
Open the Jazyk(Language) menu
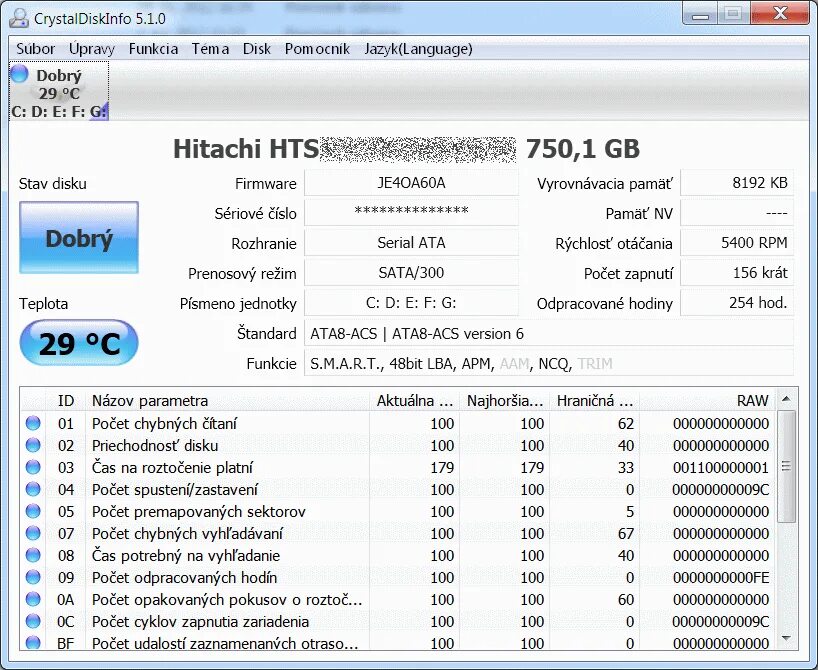pyautogui.click(x=418, y=49)
